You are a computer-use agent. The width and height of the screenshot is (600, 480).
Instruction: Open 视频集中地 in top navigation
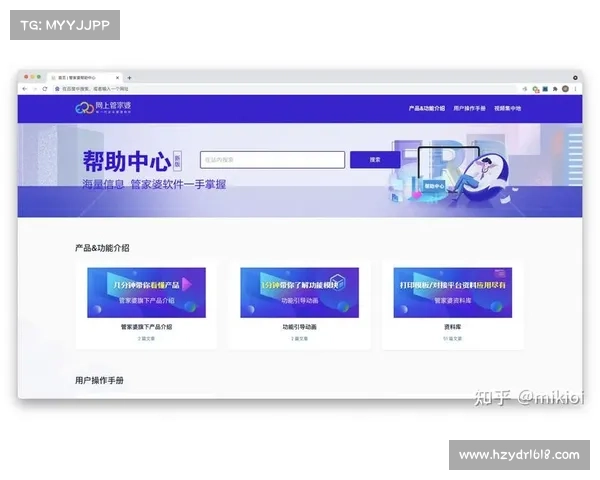(507, 108)
